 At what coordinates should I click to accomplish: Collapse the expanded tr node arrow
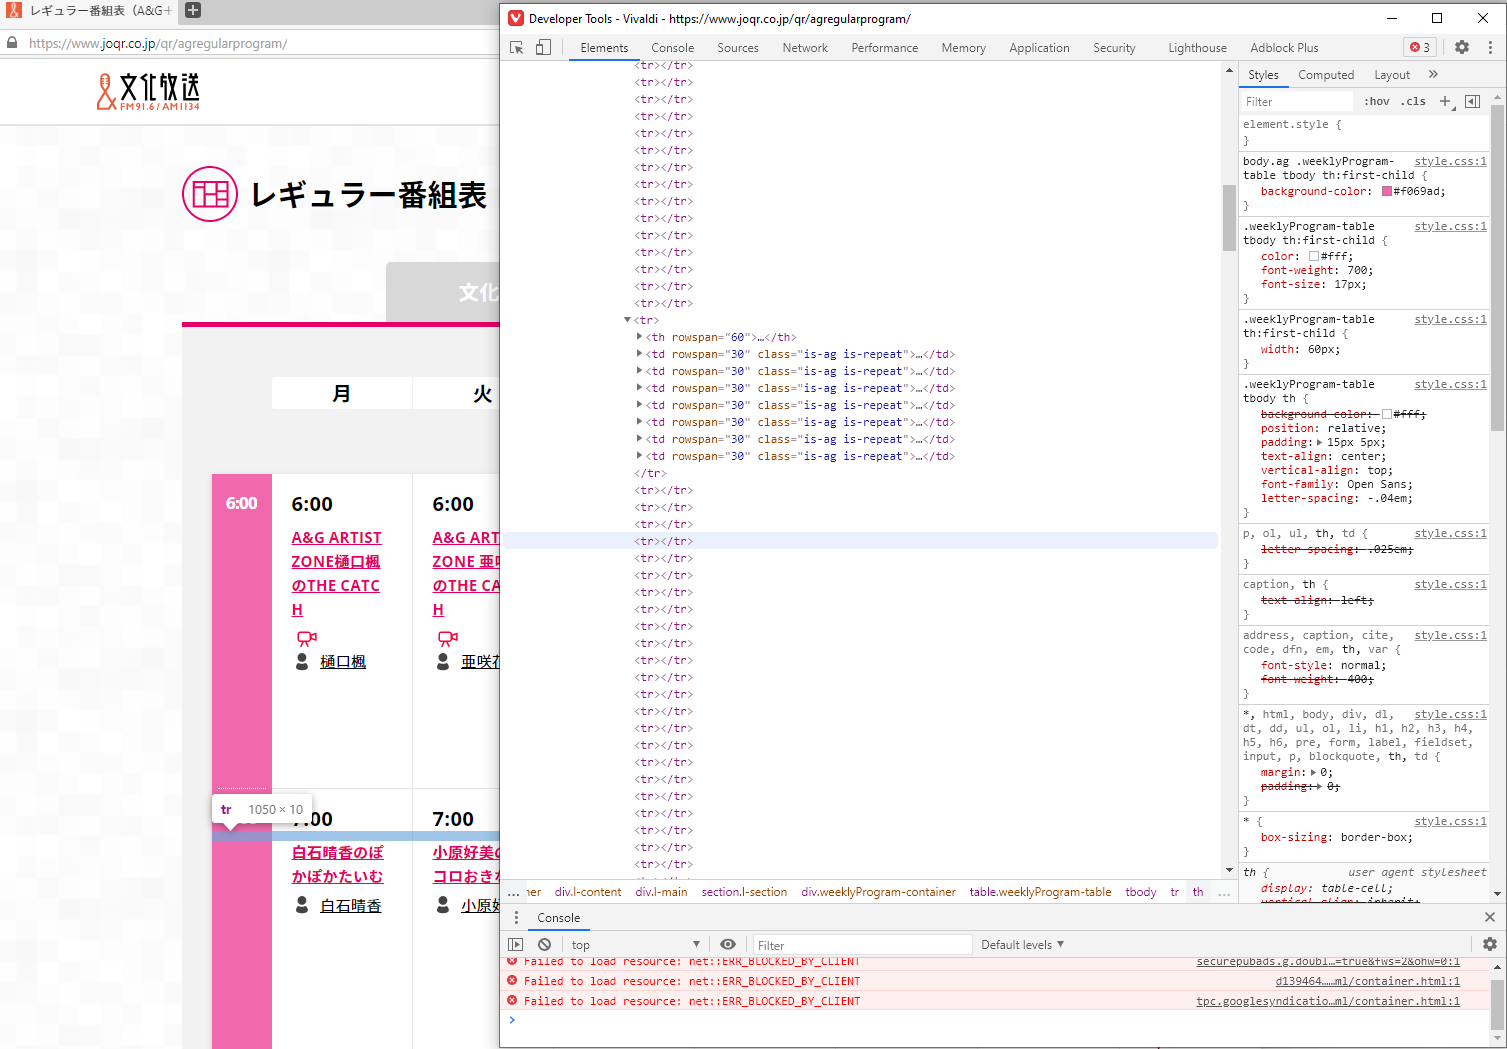(627, 320)
